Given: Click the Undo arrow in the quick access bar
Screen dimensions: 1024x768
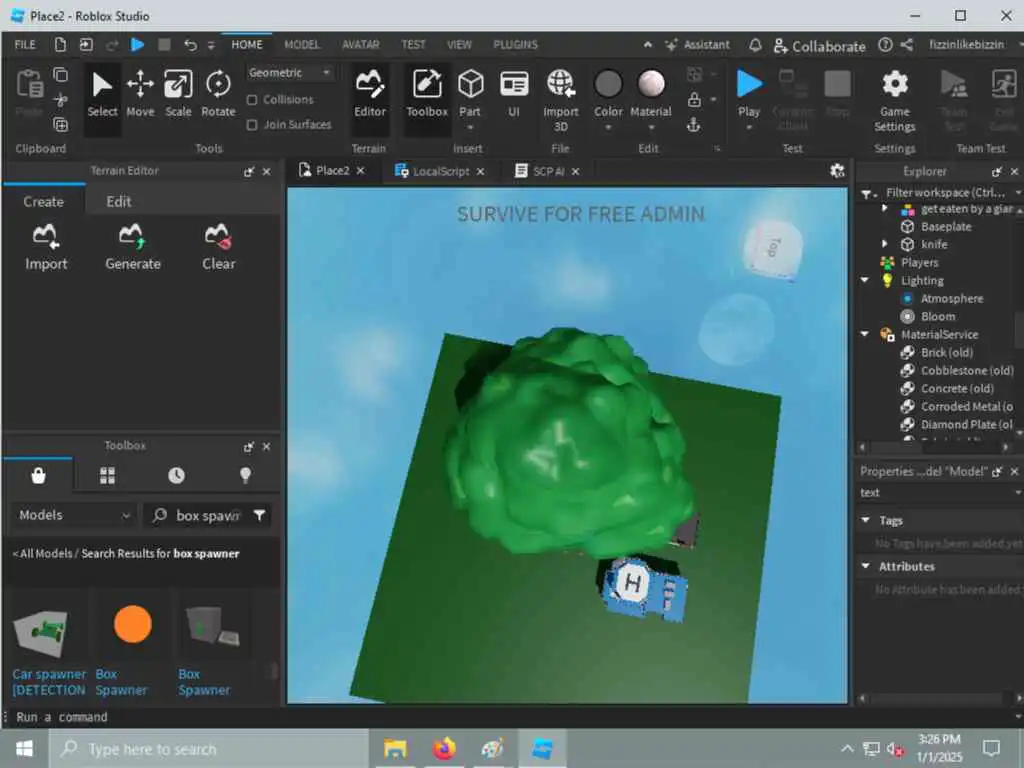Looking at the screenshot, I should pos(190,44).
